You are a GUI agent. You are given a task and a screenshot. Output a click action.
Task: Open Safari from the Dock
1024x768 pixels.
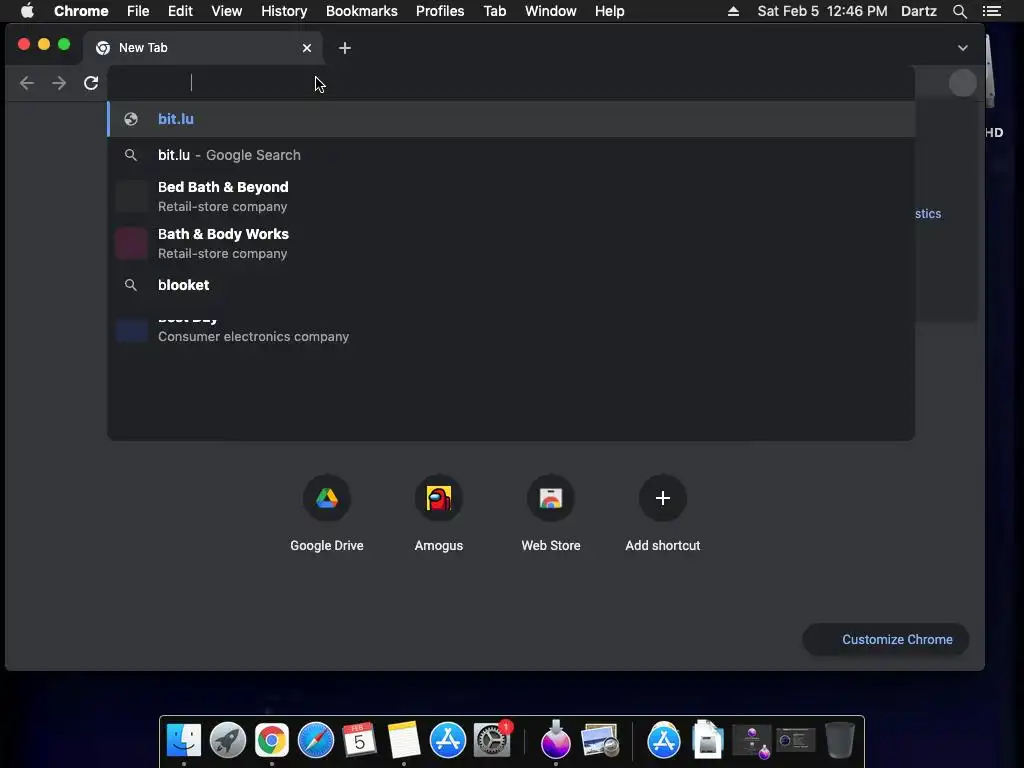(315, 741)
